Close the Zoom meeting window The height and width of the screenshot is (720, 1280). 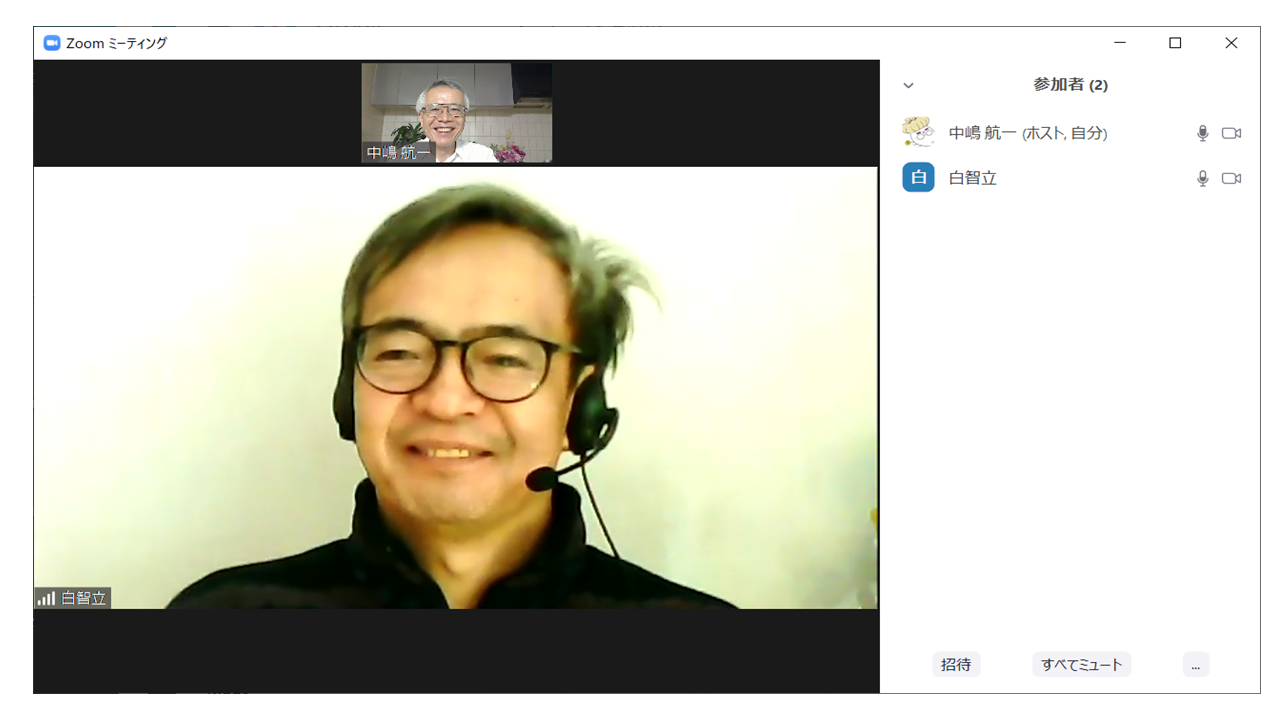pos(1231,43)
